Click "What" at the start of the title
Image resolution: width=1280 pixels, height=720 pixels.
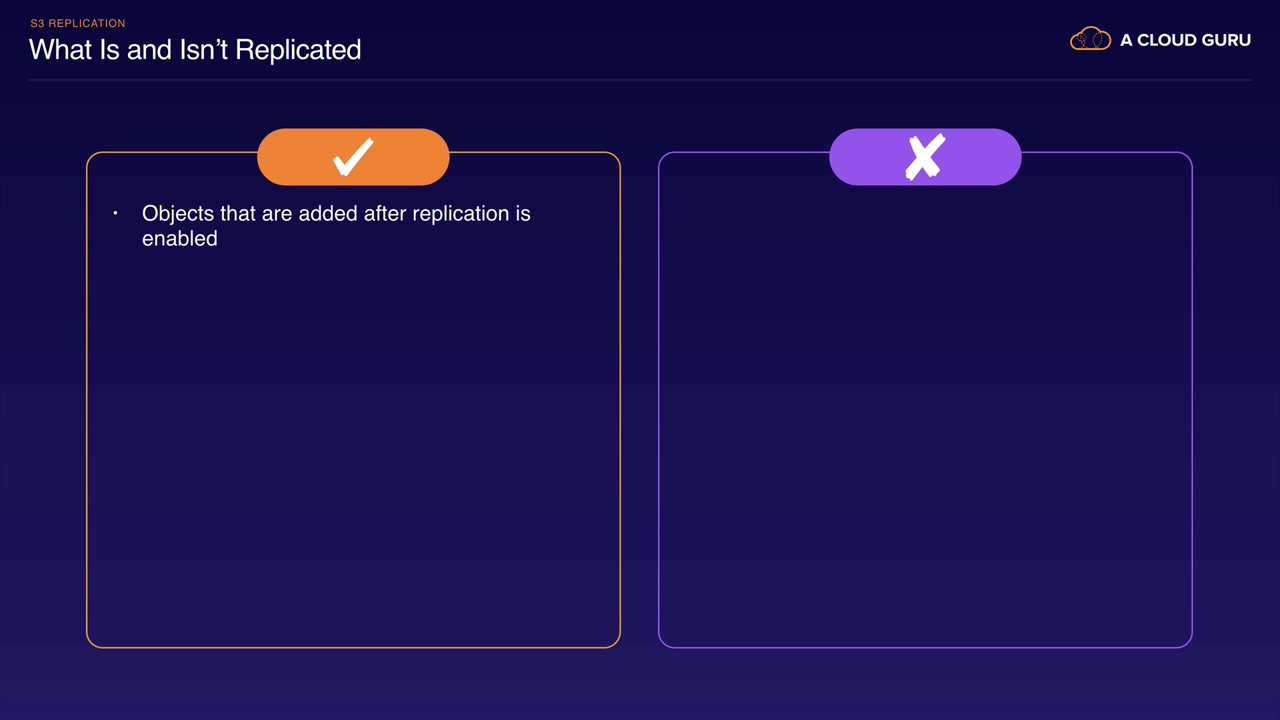[x=61, y=50]
